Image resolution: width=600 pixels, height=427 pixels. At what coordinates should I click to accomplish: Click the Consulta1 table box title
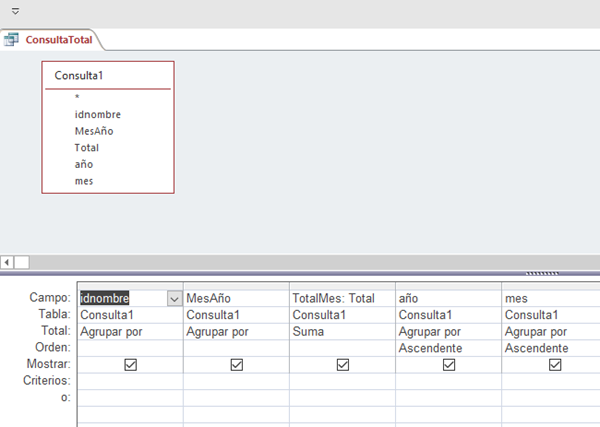80,75
